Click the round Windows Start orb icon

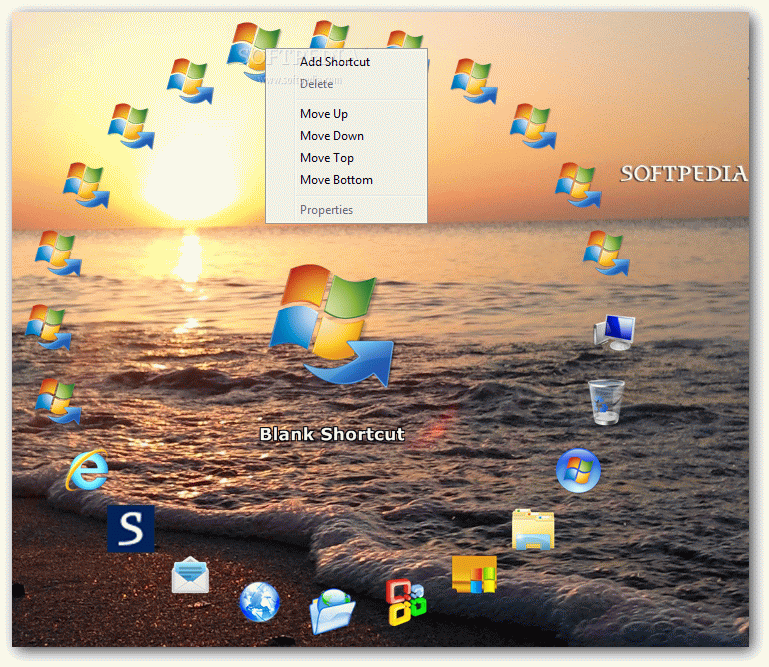[578, 470]
